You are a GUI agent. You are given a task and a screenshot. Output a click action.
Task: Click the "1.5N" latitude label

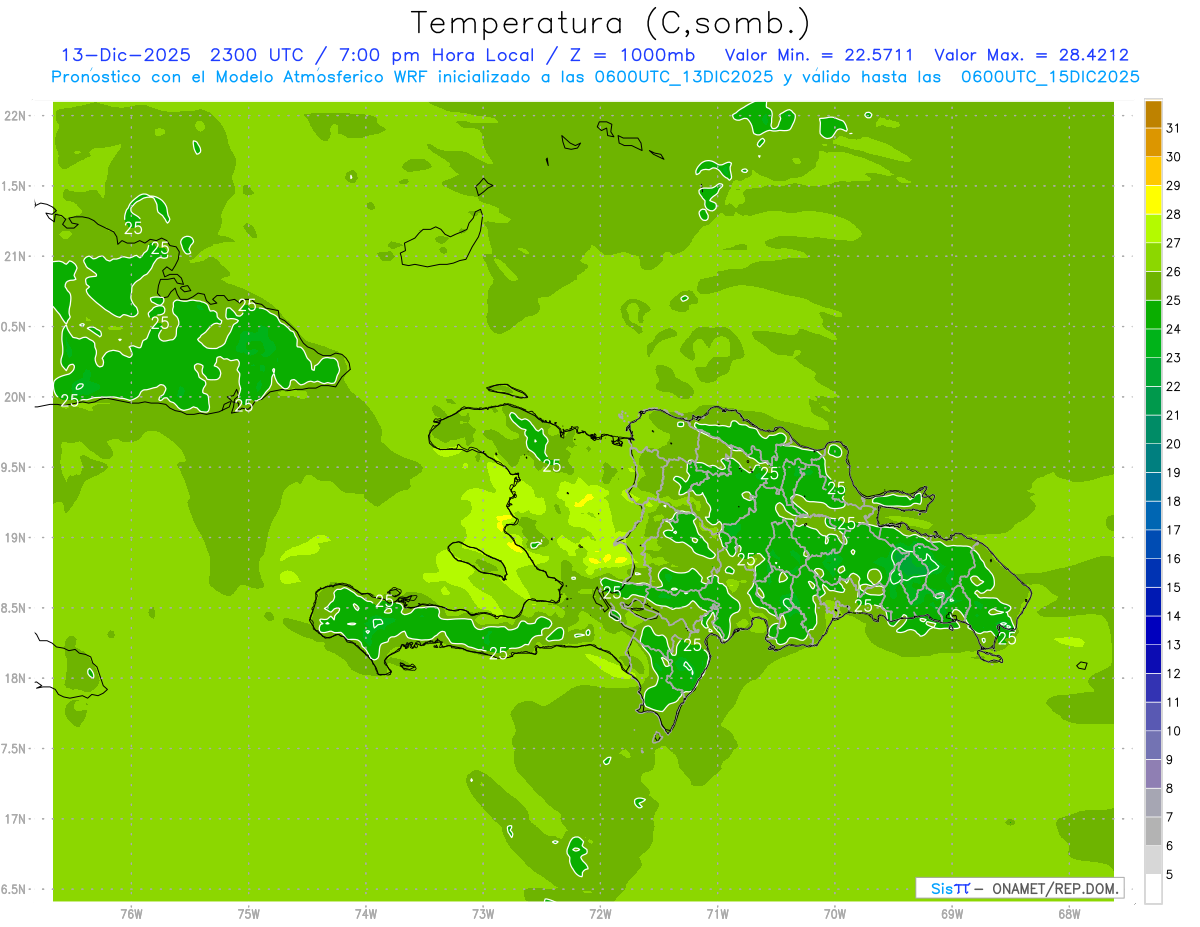coord(15,186)
